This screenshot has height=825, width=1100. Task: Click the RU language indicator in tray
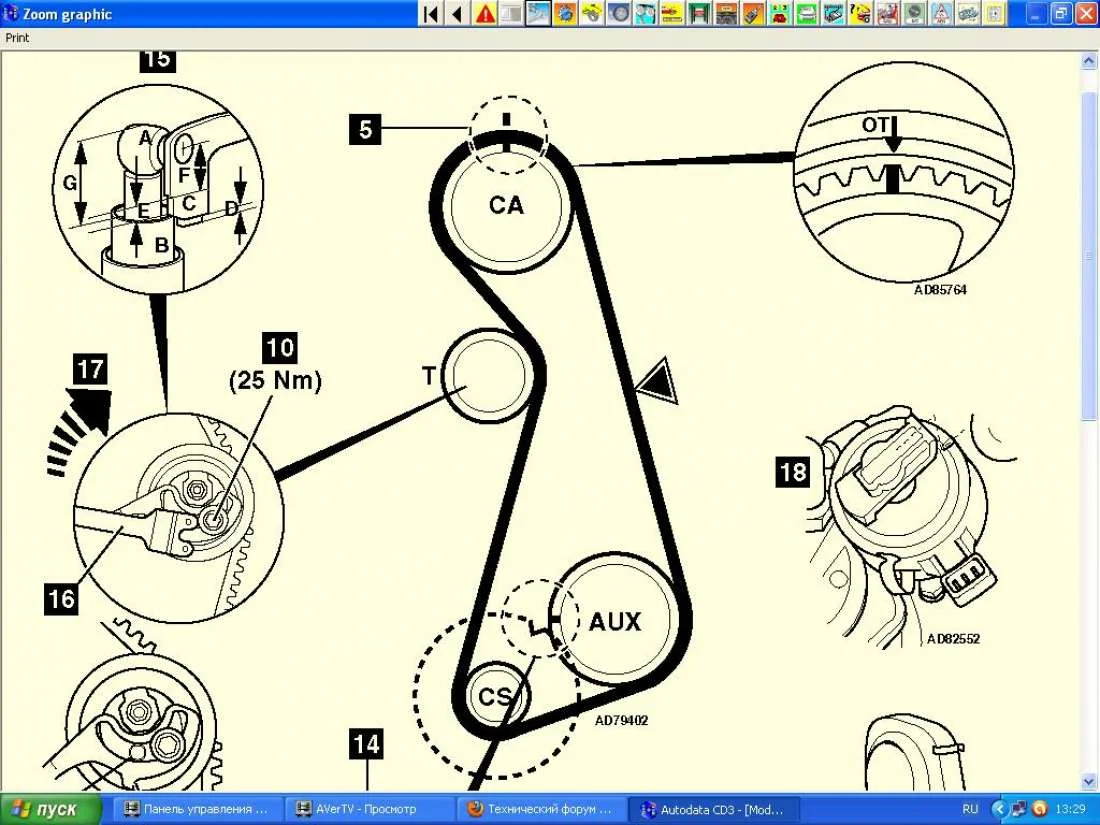[x=970, y=809]
